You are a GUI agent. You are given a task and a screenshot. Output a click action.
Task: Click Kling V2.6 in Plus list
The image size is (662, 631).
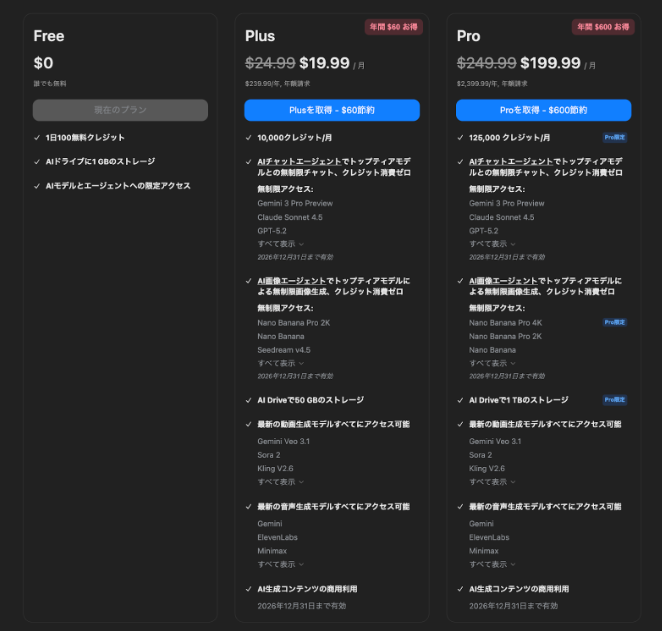point(275,469)
